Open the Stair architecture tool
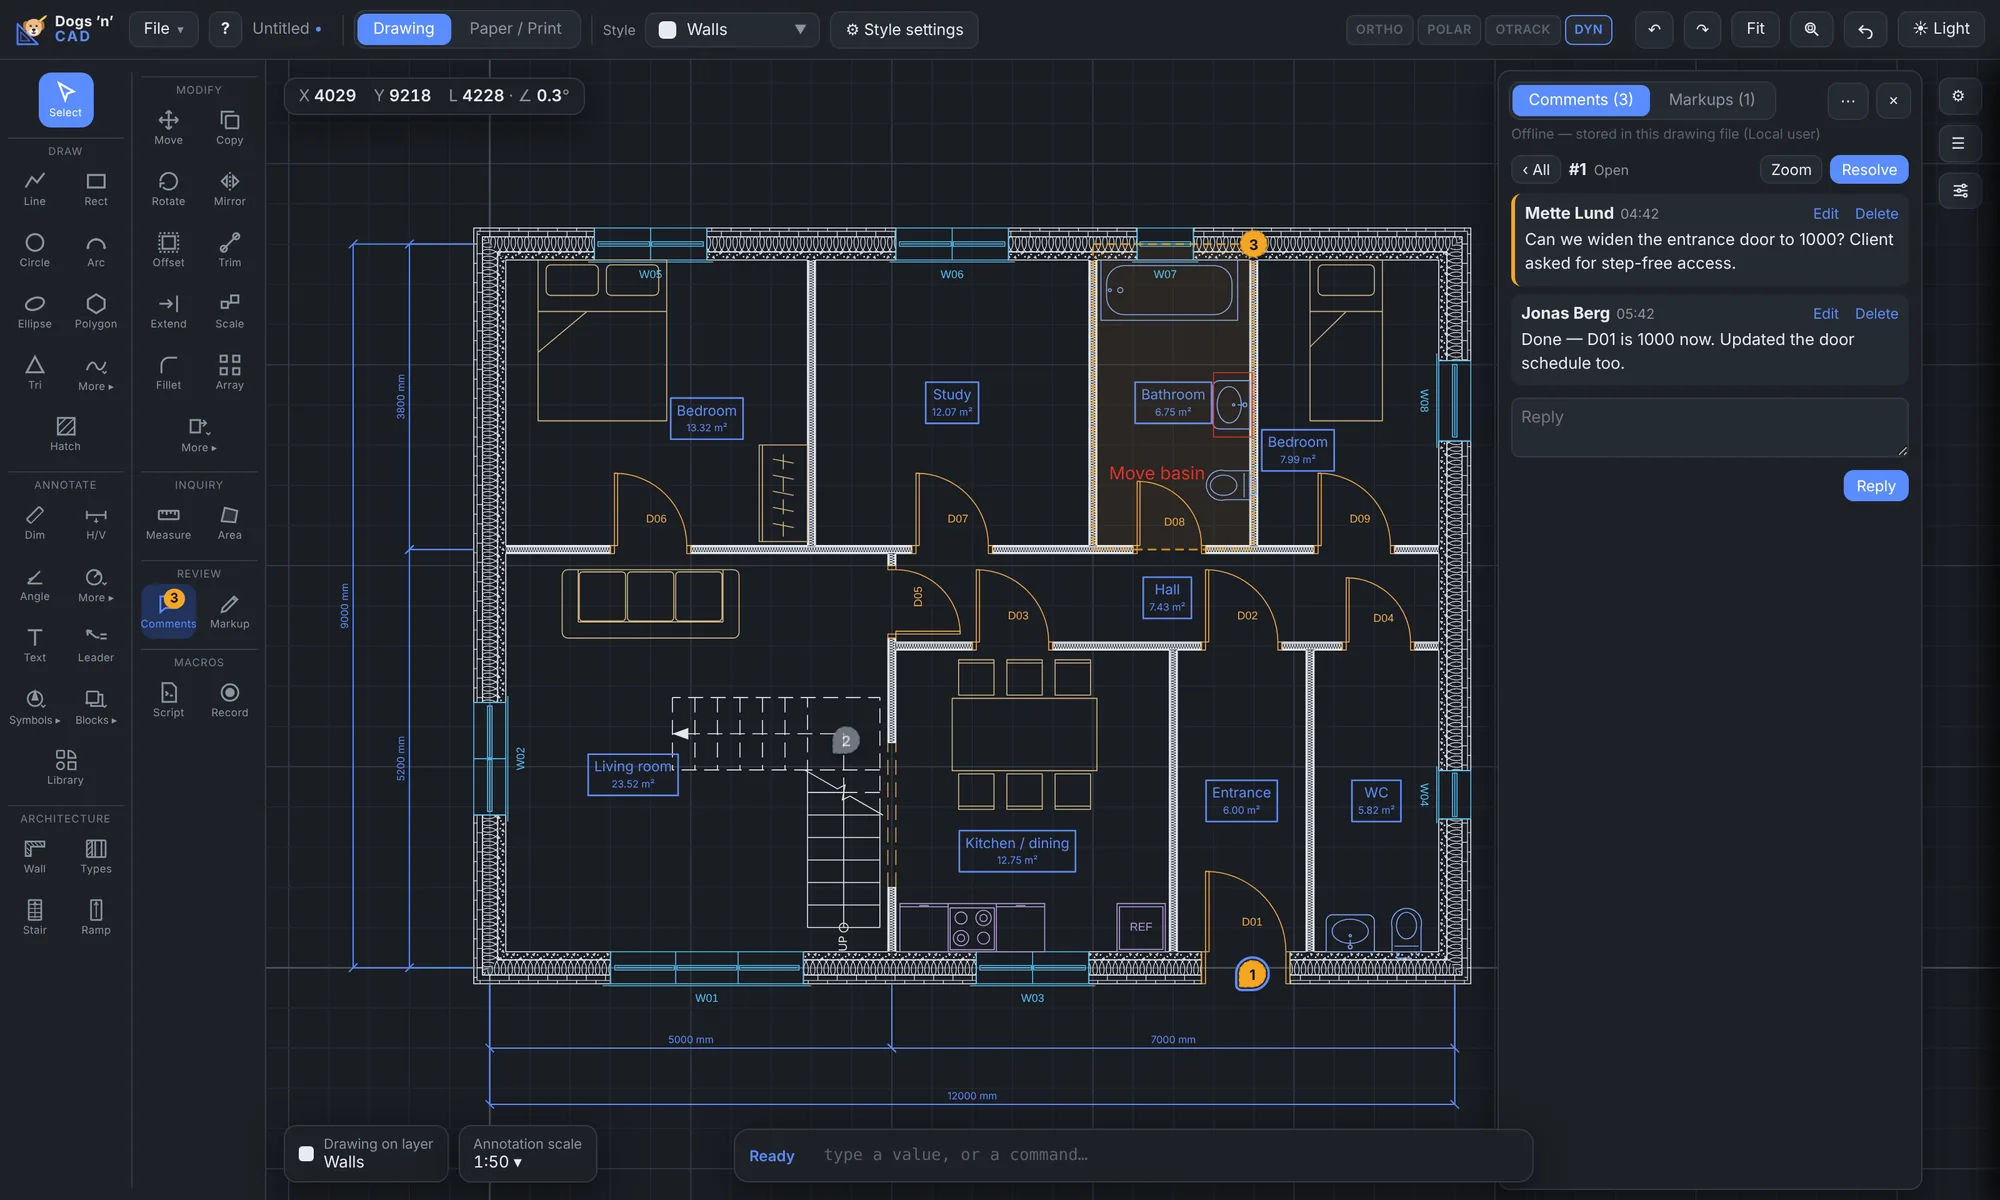Viewport: 2000px width, 1200px height. [35, 917]
